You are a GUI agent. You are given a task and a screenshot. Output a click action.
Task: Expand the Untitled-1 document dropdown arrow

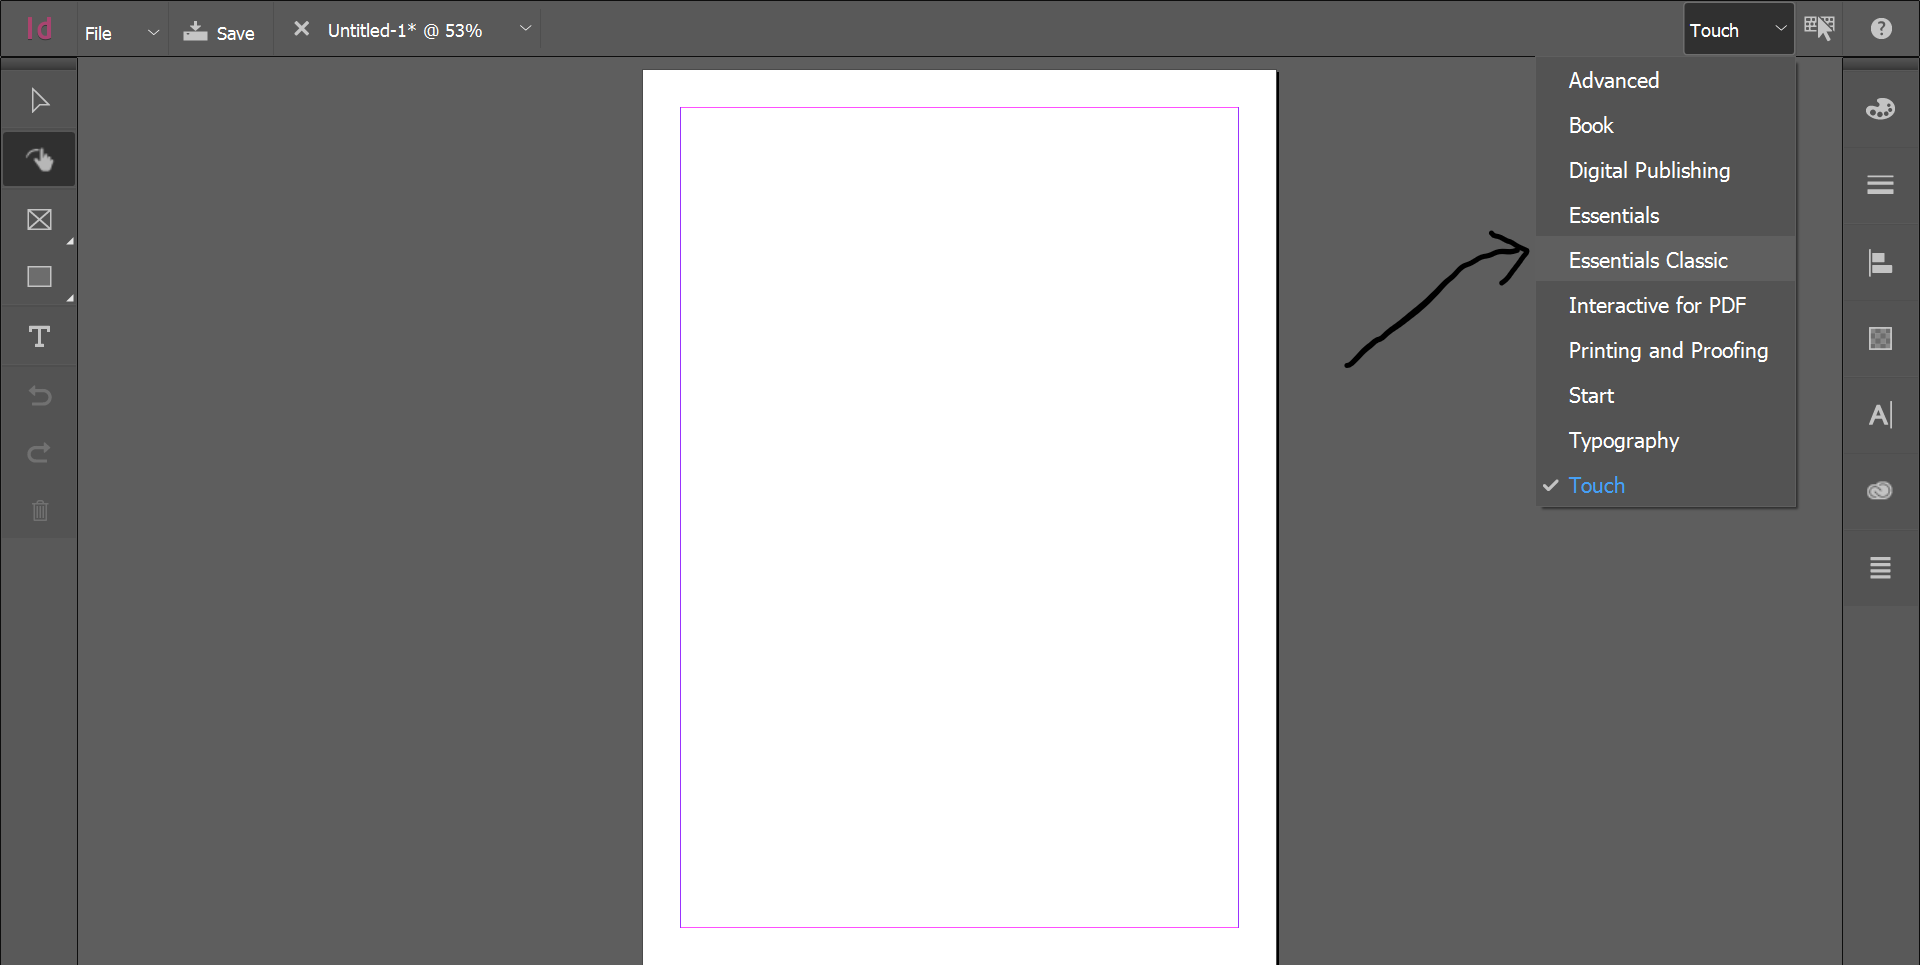pyautogui.click(x=525, y=29)
